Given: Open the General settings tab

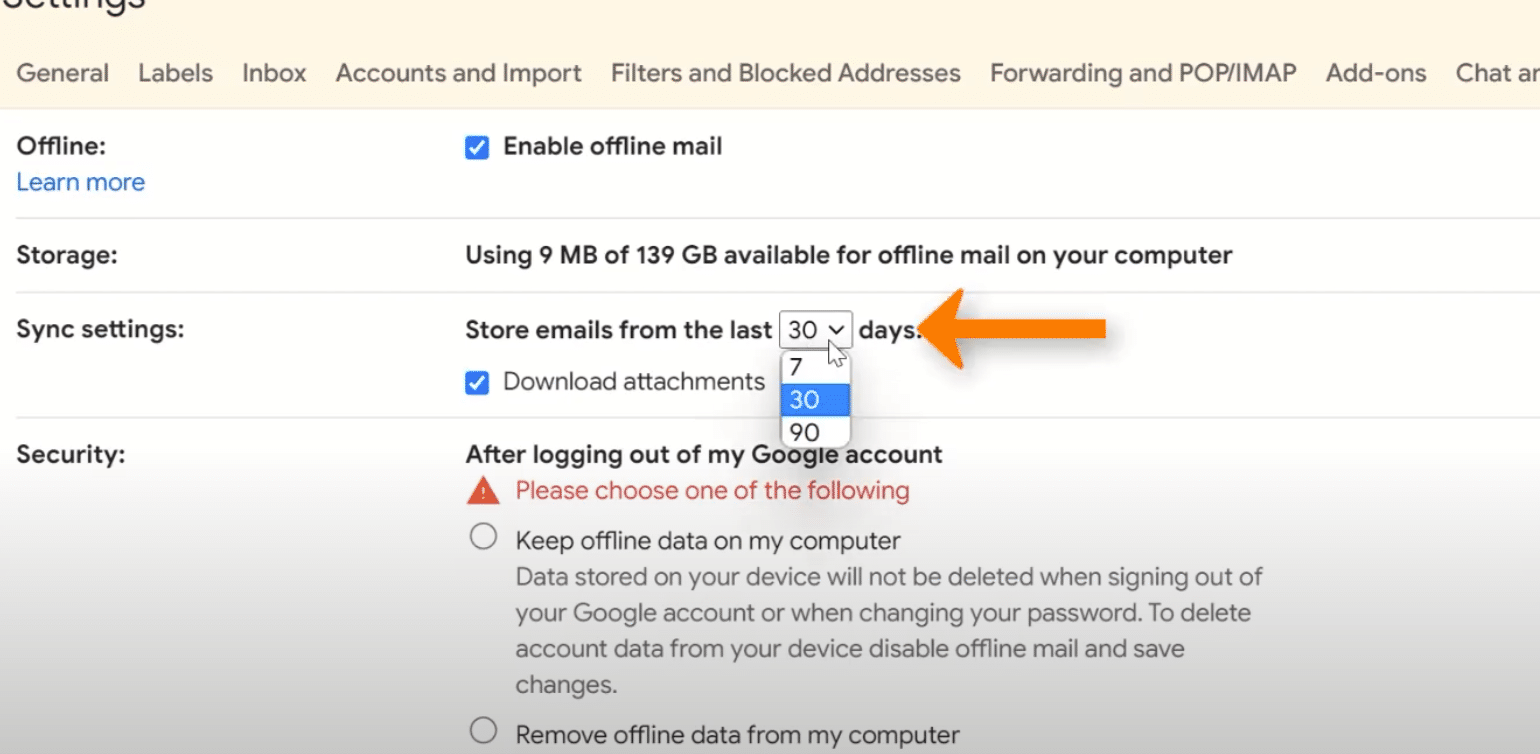Looking at the screenshot, I should tap(63, 73).
